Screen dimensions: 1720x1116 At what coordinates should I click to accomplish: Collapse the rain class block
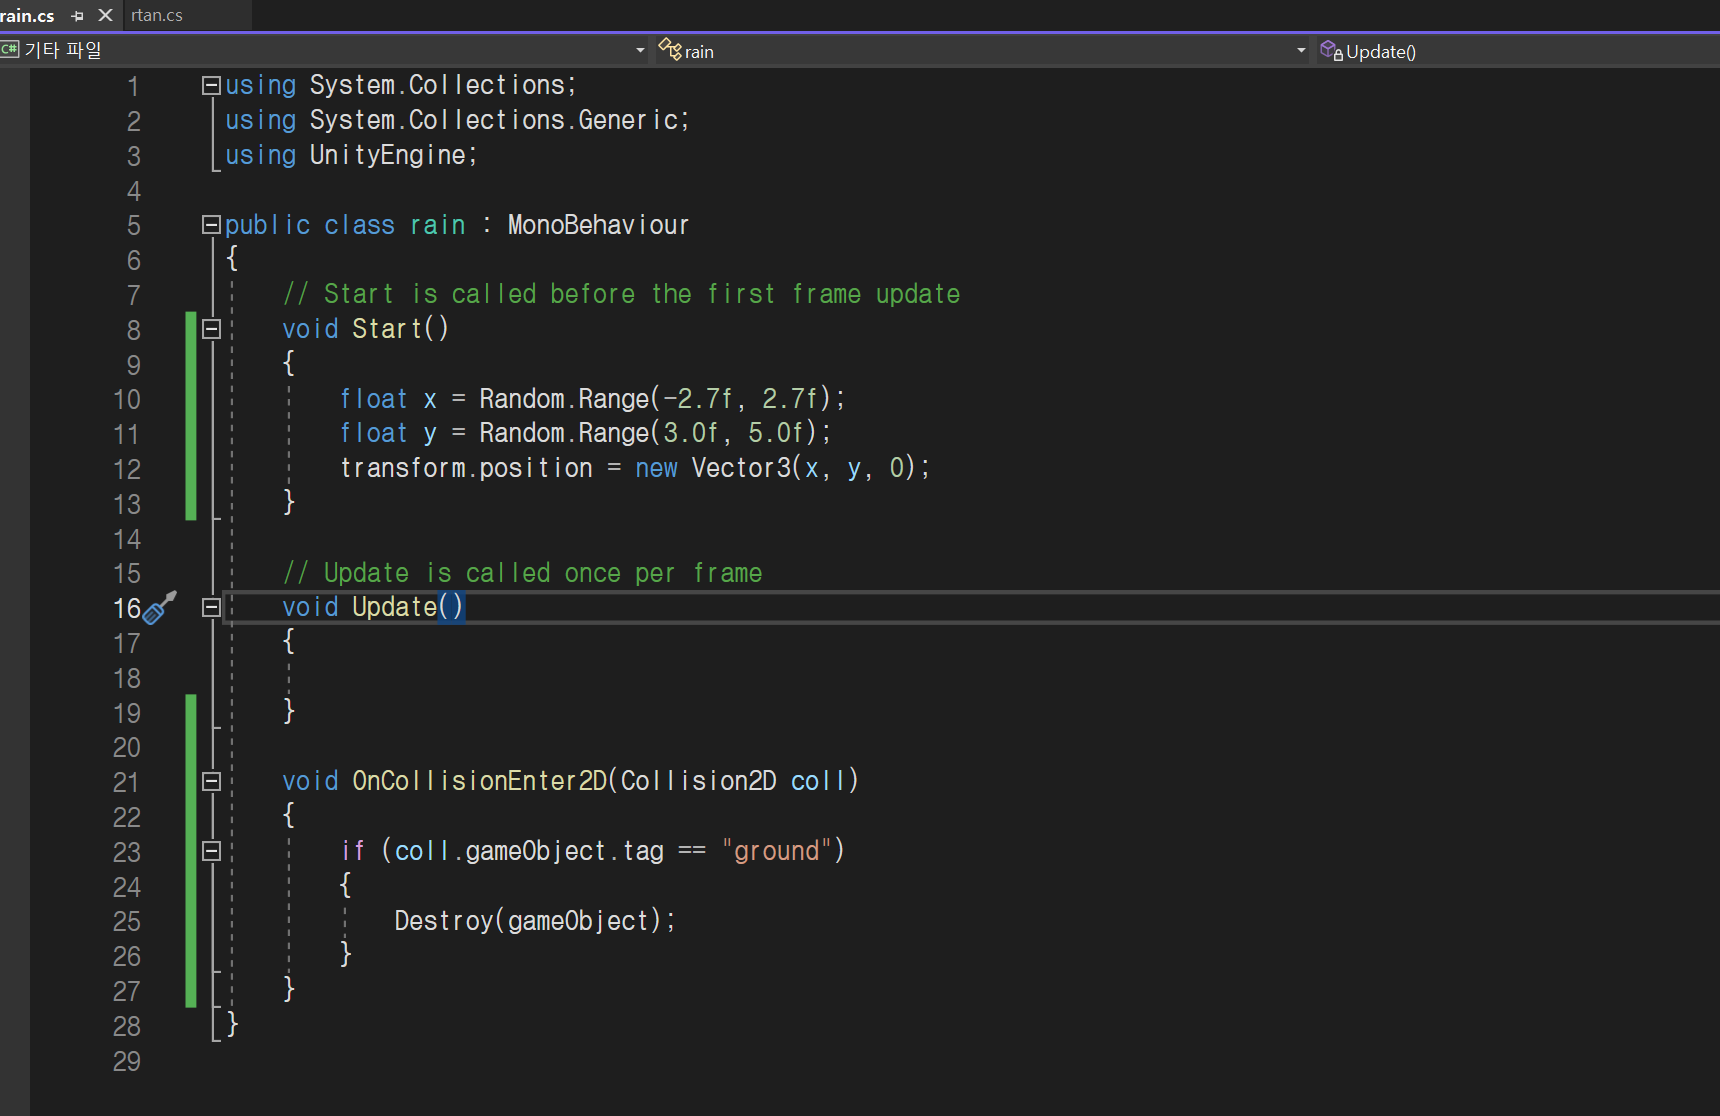[x=211, y=225]
